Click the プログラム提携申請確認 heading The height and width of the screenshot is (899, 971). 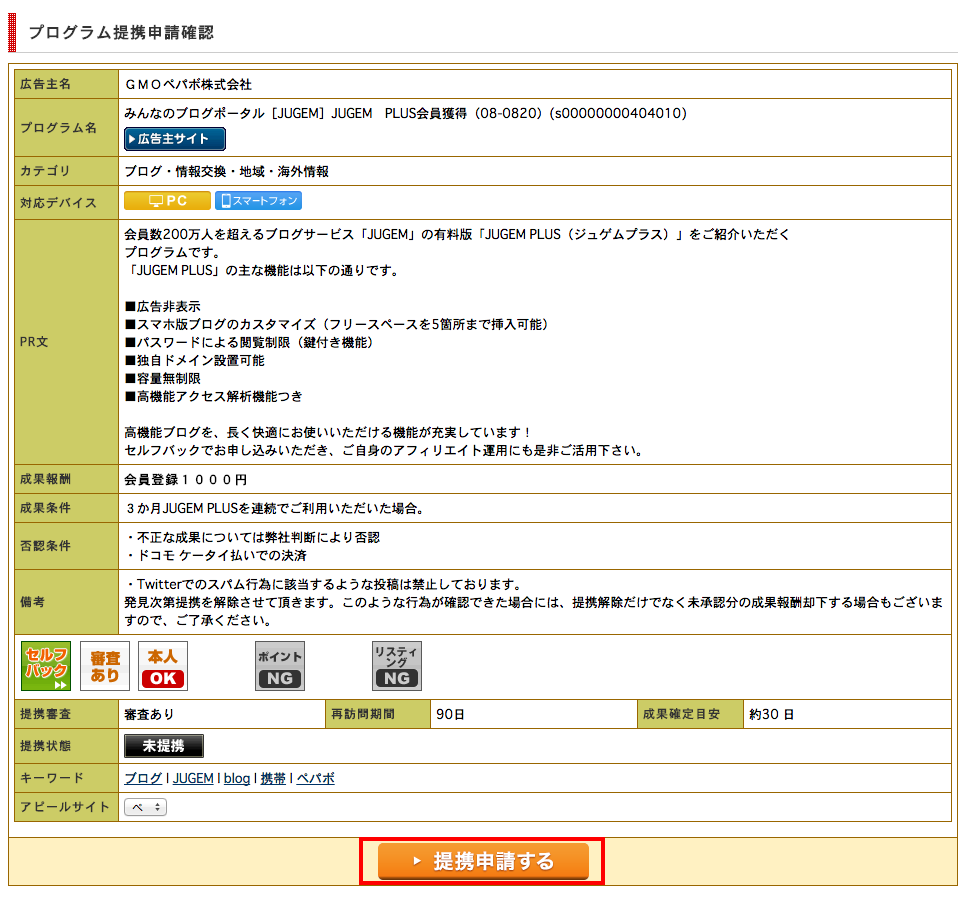tap(121, 32)
